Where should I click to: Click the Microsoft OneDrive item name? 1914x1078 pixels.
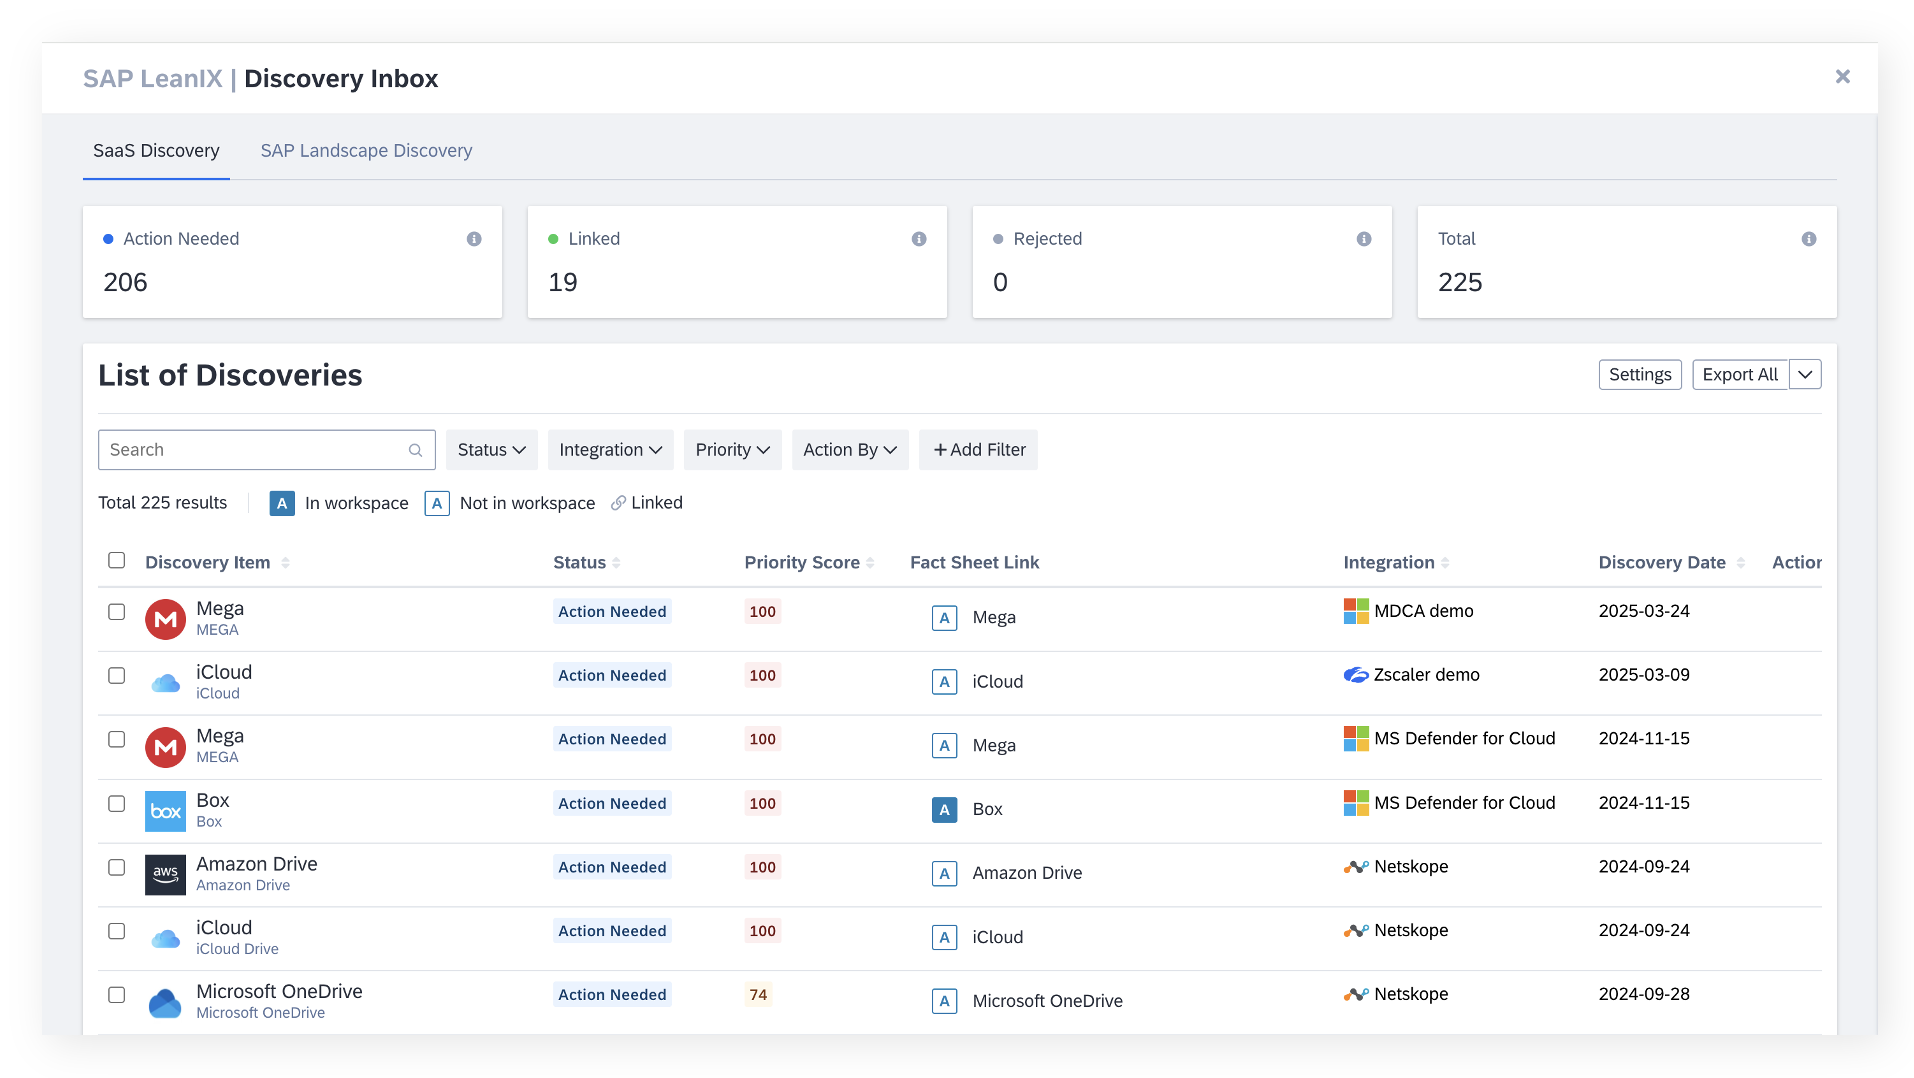point(279,991)
